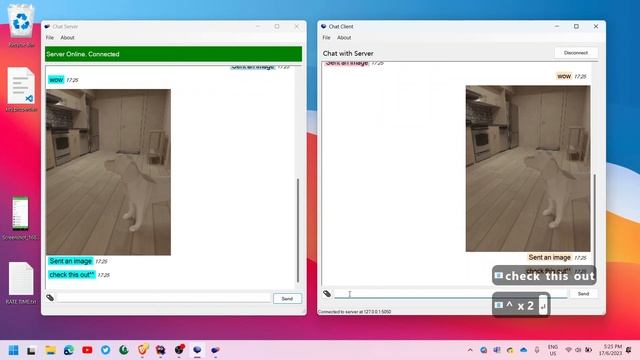Click Chat Server vertical scrollbar thumb

(298, 230)
